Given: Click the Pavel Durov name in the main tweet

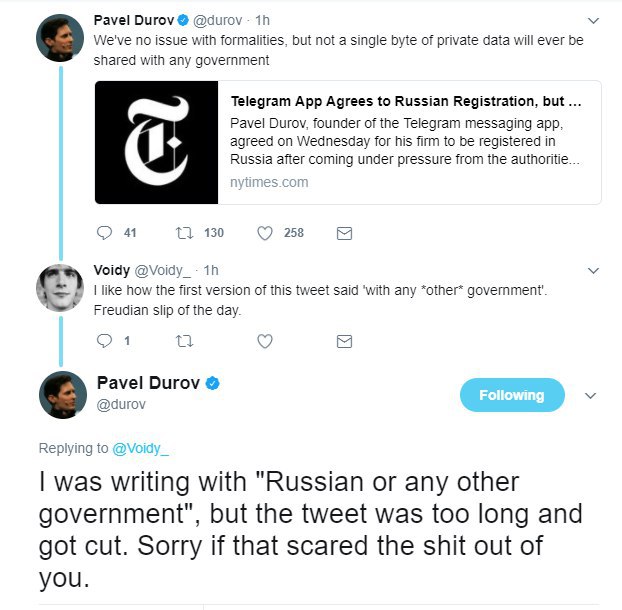Looking at the screenshot, I should (148, 383).
